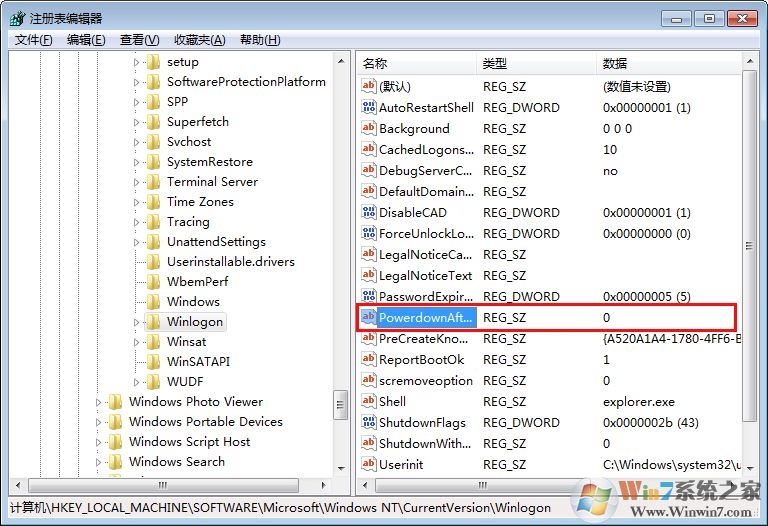Click the folder icon of WbemPerf key

coord(153,282)
